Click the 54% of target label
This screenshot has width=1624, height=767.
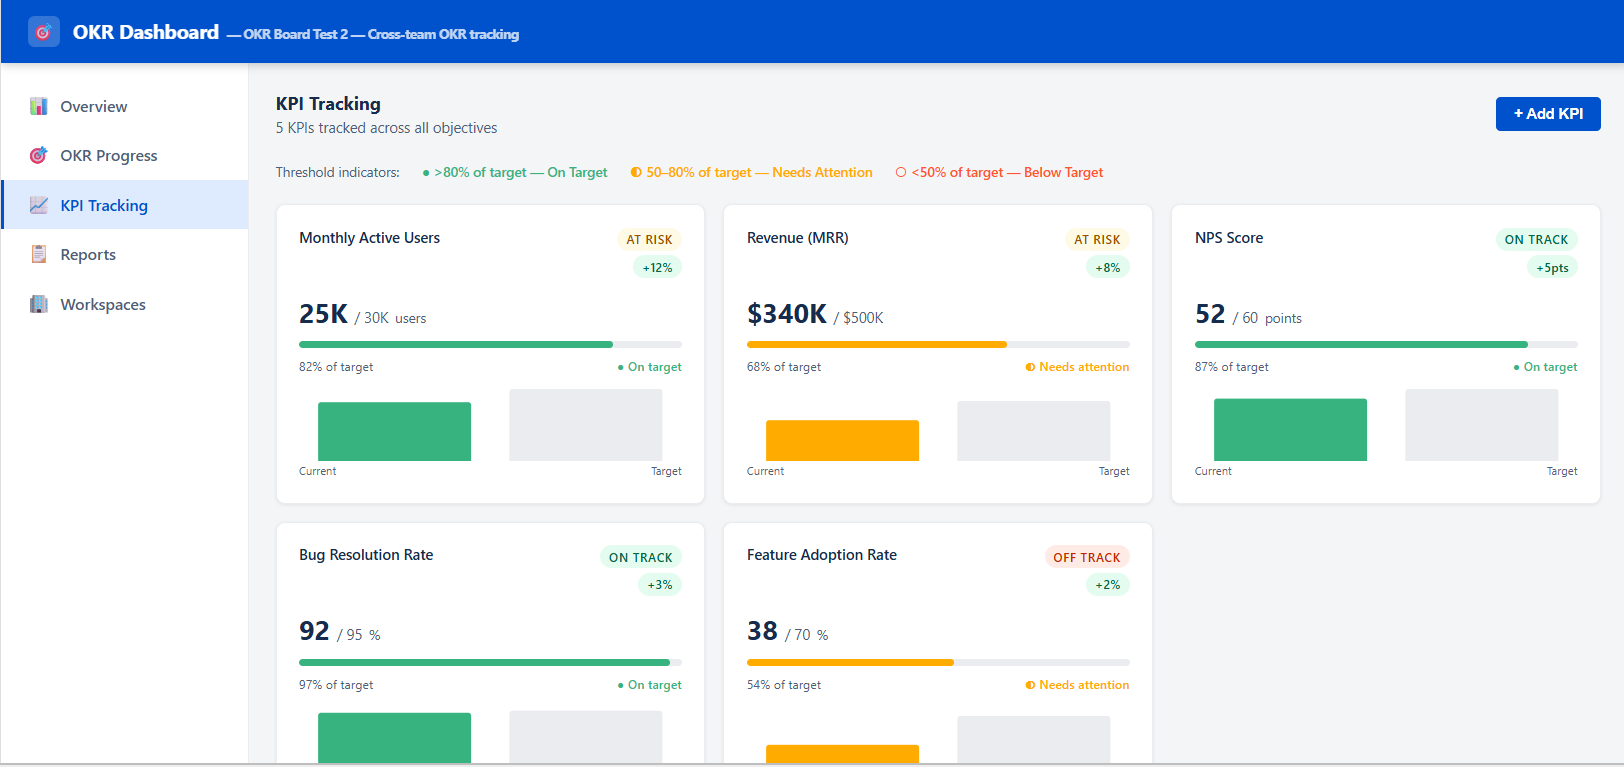pos(784,685)
